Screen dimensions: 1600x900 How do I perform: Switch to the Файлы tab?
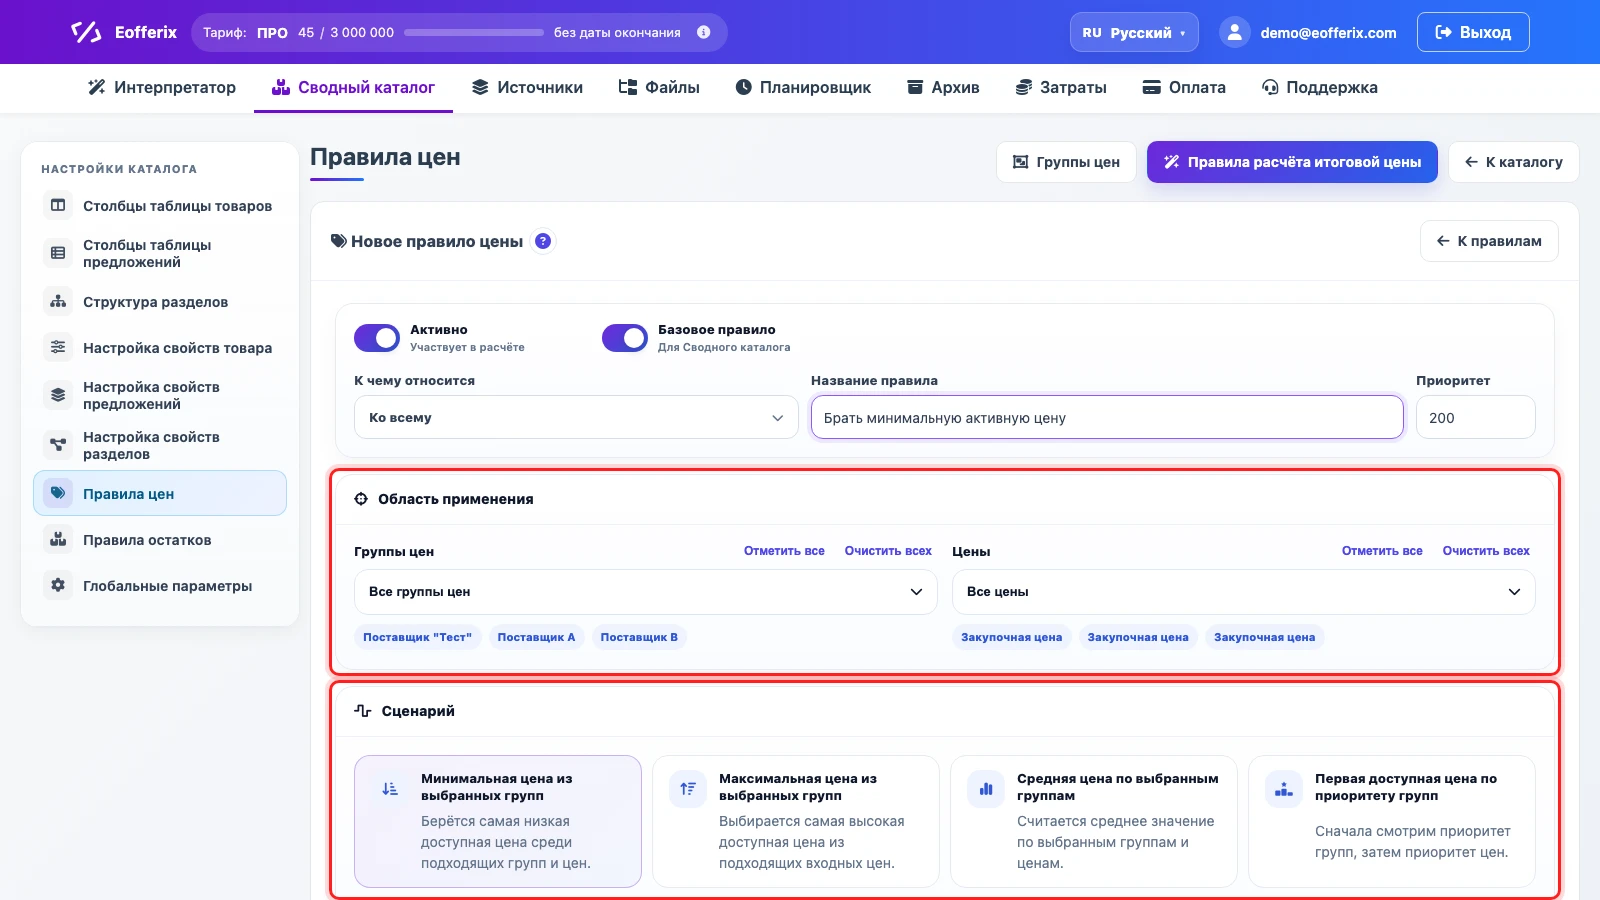pos(659,87)
